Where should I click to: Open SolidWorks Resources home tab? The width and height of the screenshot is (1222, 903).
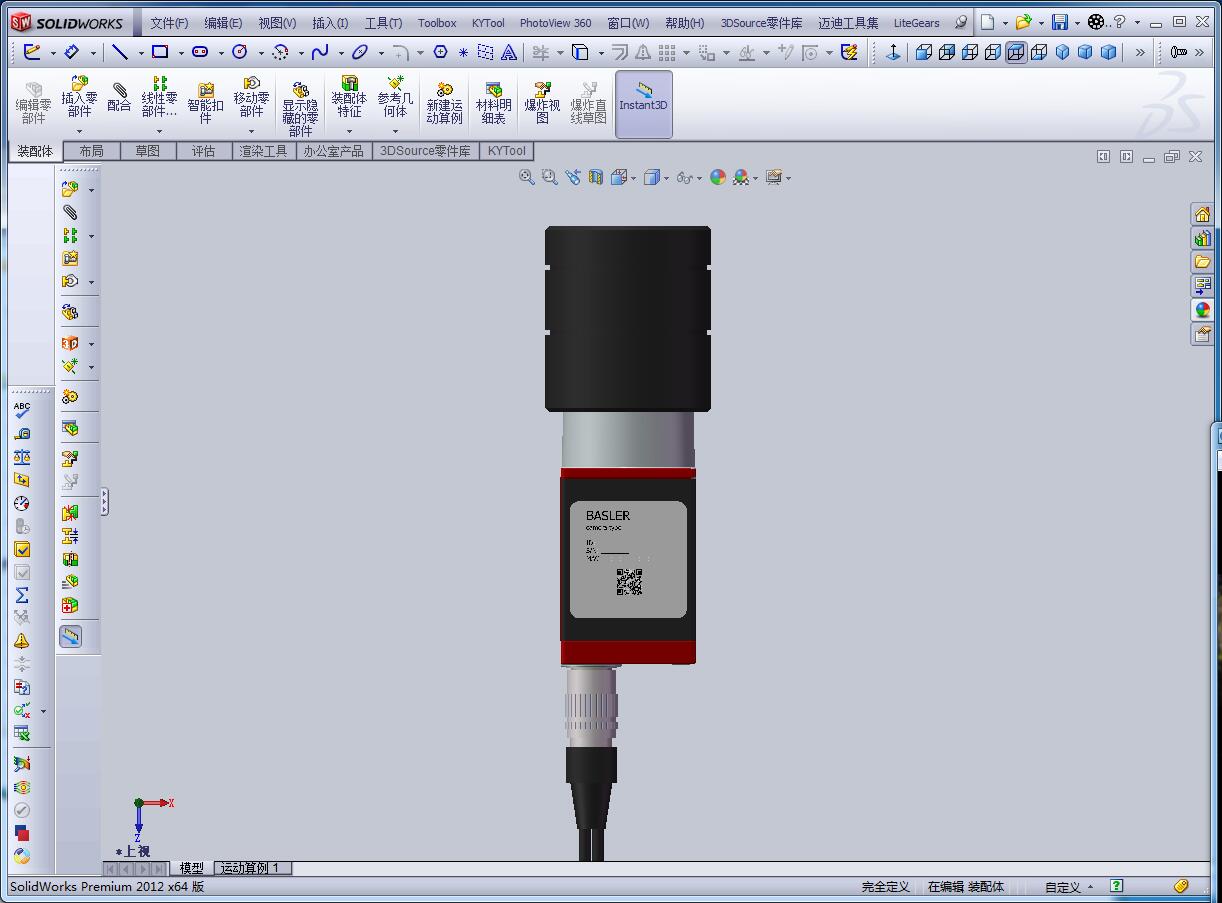click(x=1202, y=214)
